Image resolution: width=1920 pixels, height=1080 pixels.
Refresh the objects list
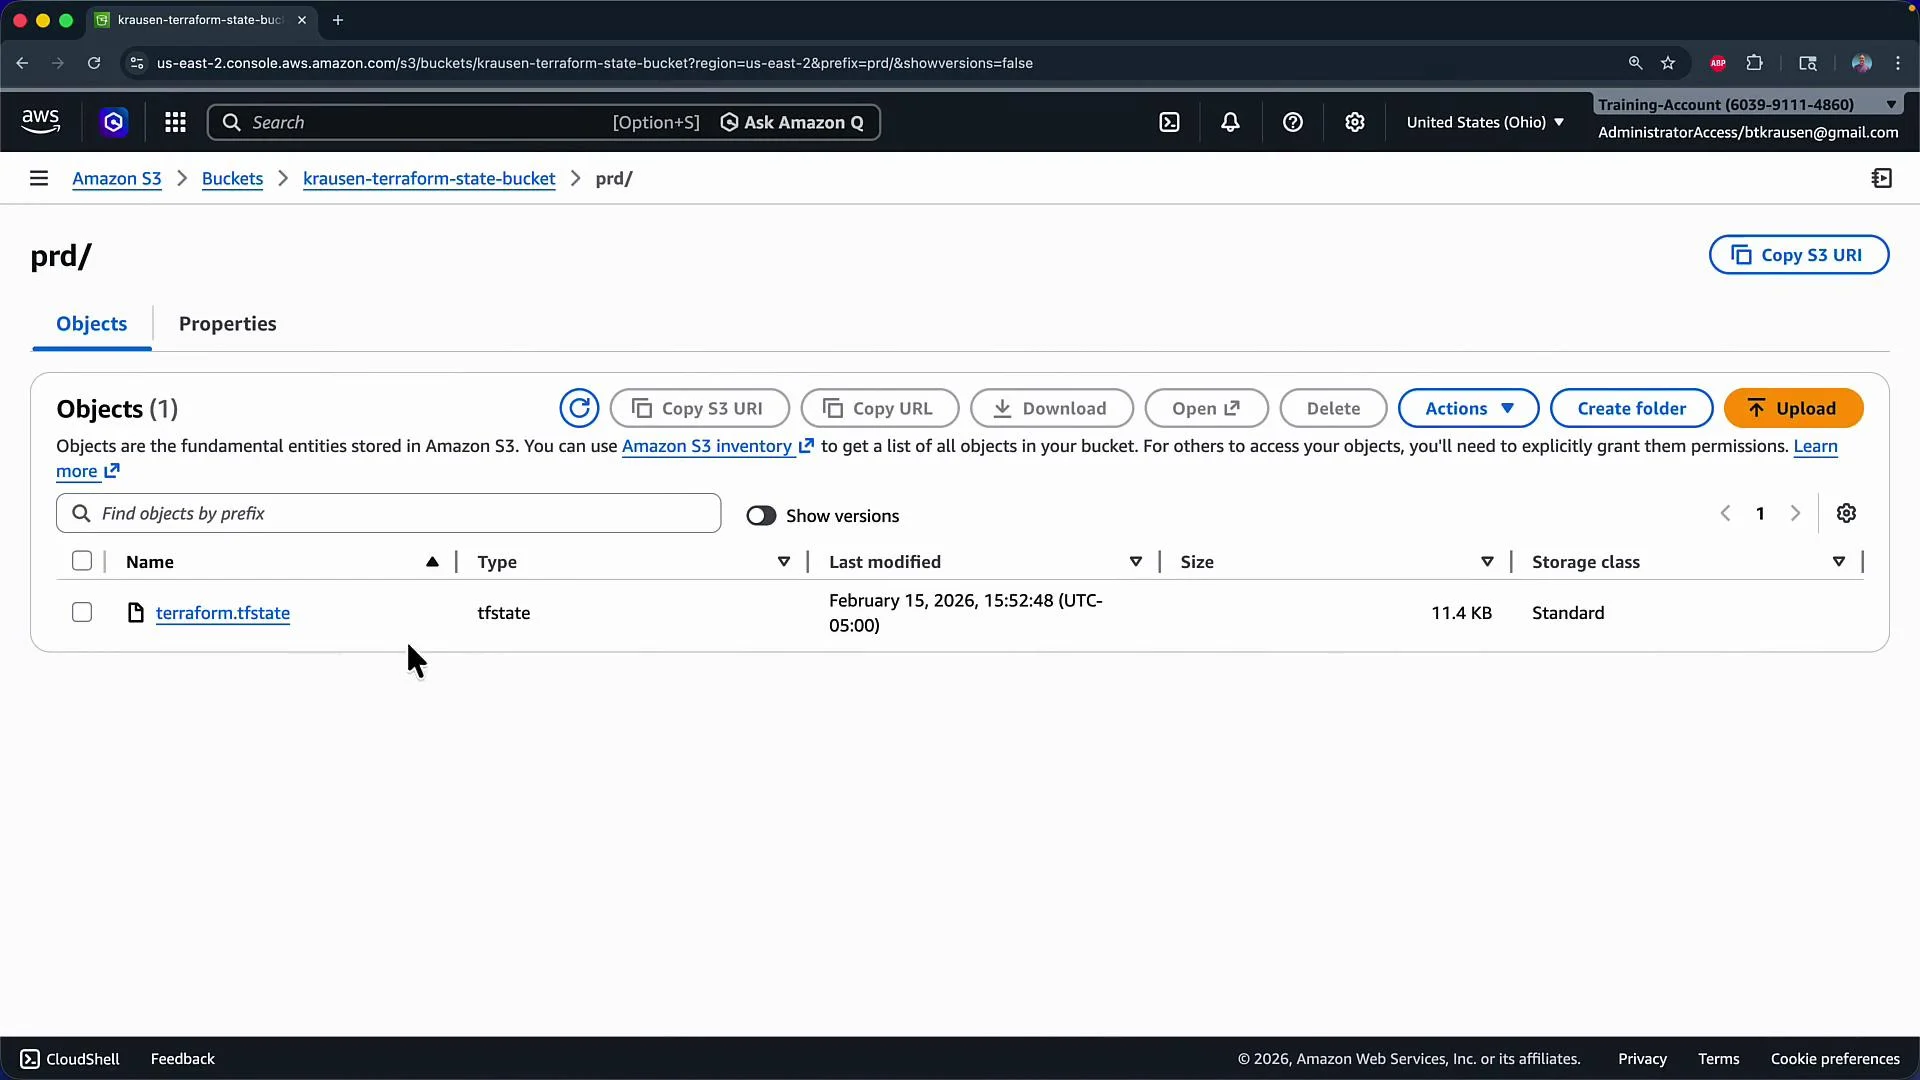579,408
